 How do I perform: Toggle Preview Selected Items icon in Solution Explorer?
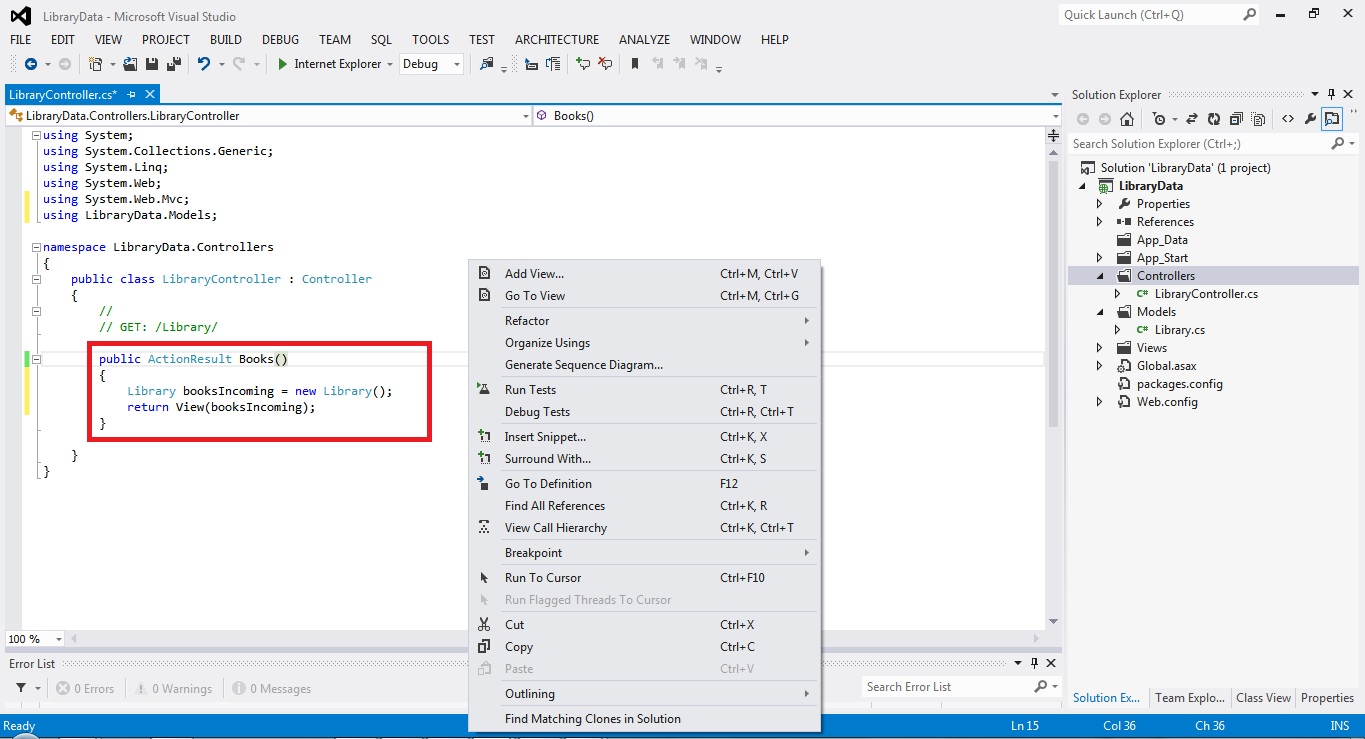pos(1332,119)
